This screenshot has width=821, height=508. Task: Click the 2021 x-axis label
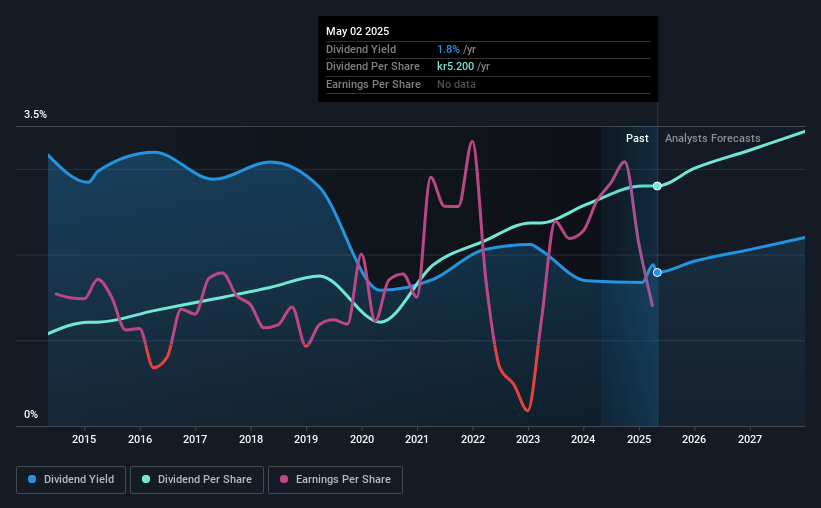click(417, 439)
